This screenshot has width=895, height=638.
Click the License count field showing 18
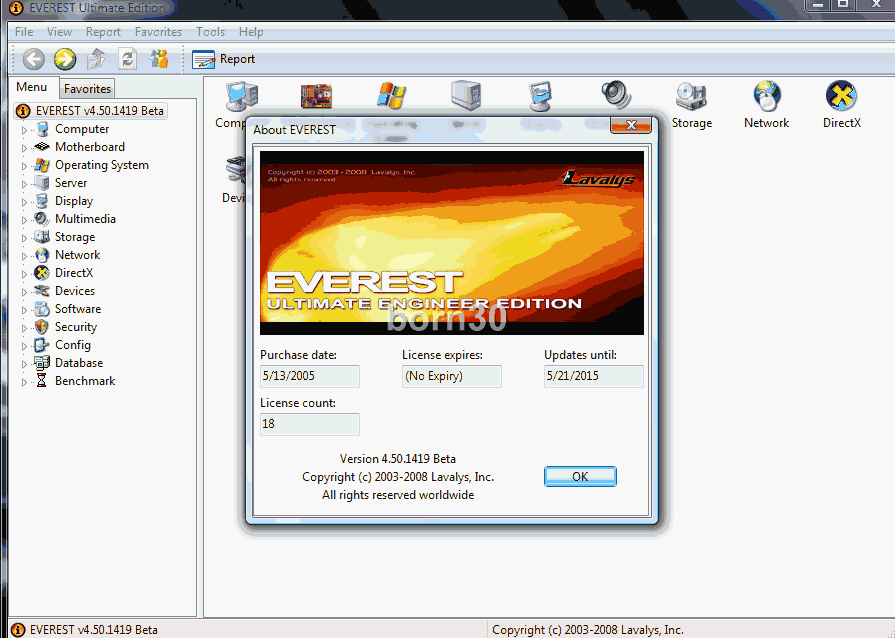point(309,424)
